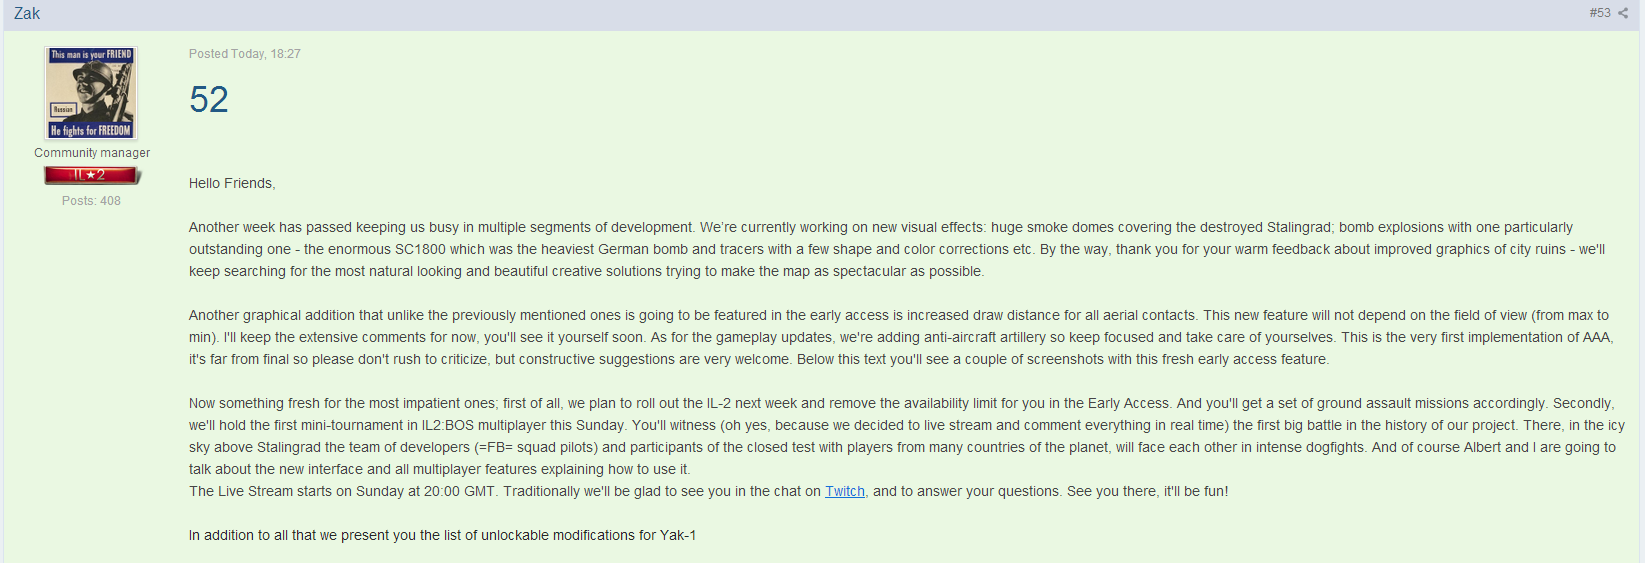Follow the Twitch hyperlink
This screenshot has height=563, width=1645.
845,491
